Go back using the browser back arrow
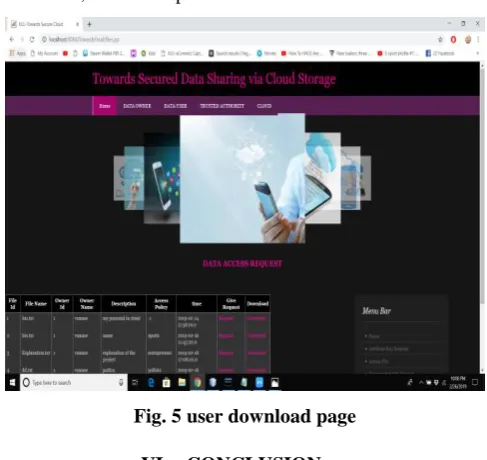The image size is (487, 460). point(12,39)
